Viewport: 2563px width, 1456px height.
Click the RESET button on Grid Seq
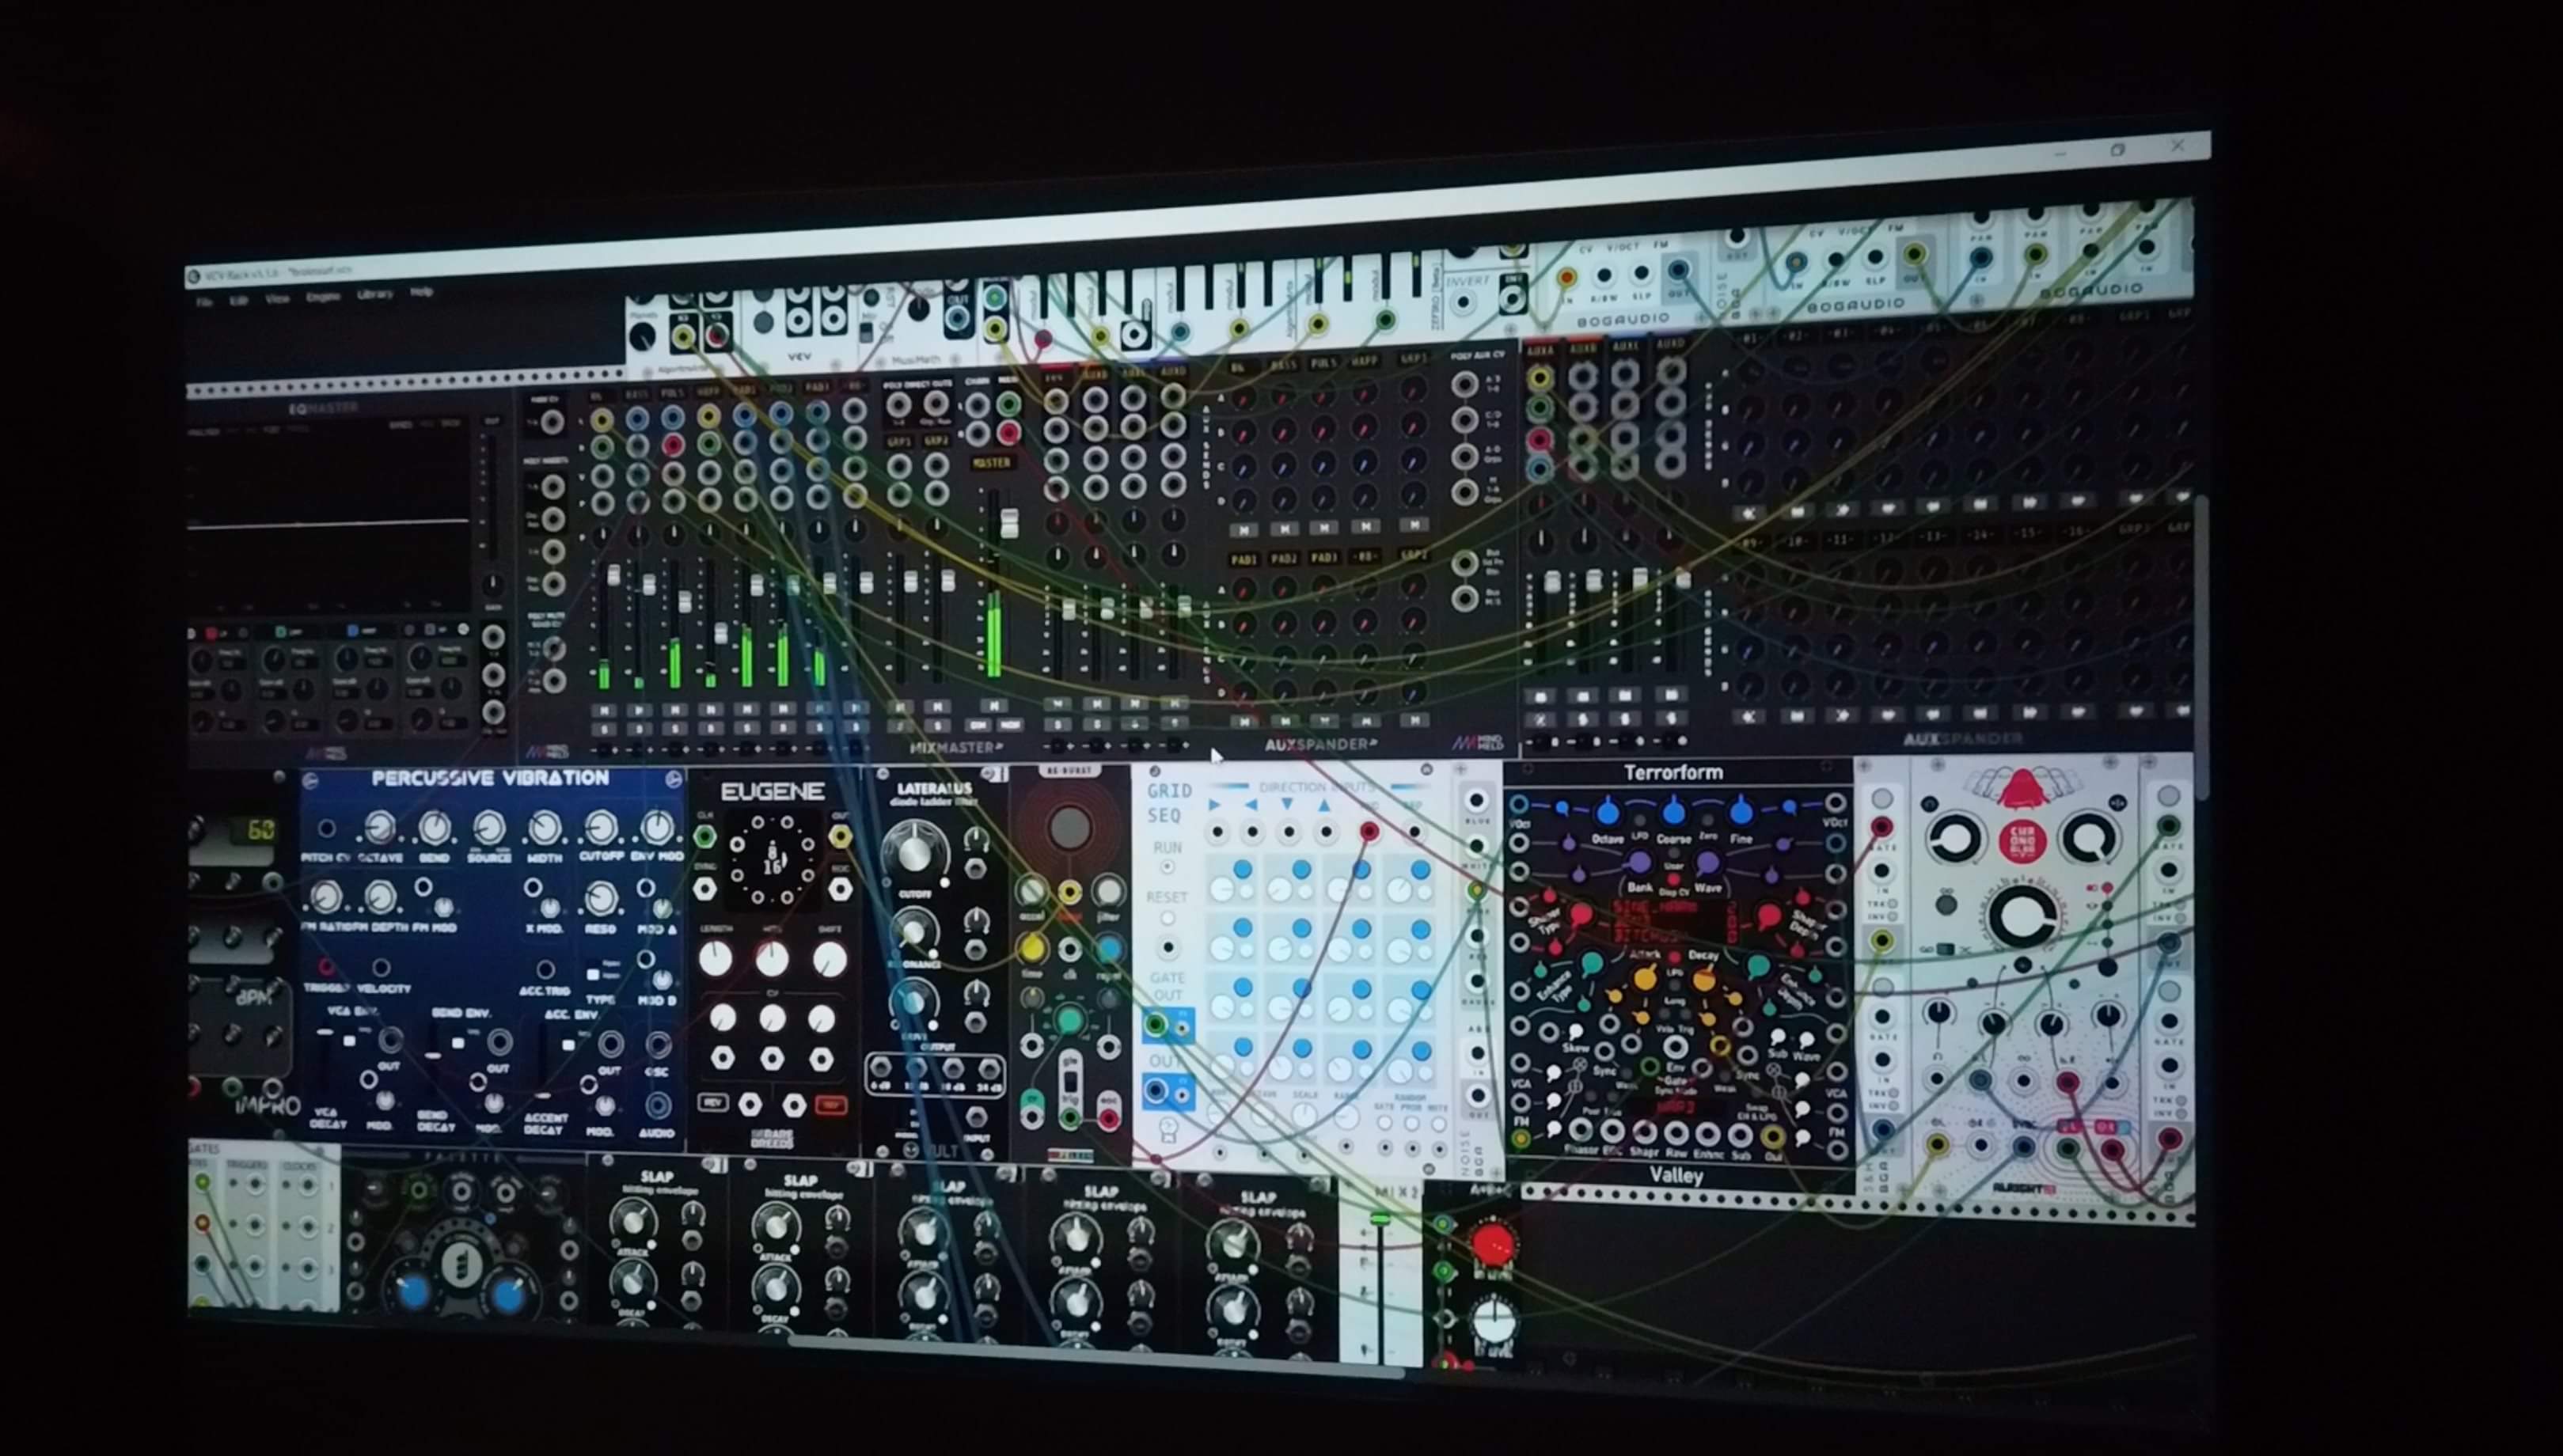(x=1167, y=918)
